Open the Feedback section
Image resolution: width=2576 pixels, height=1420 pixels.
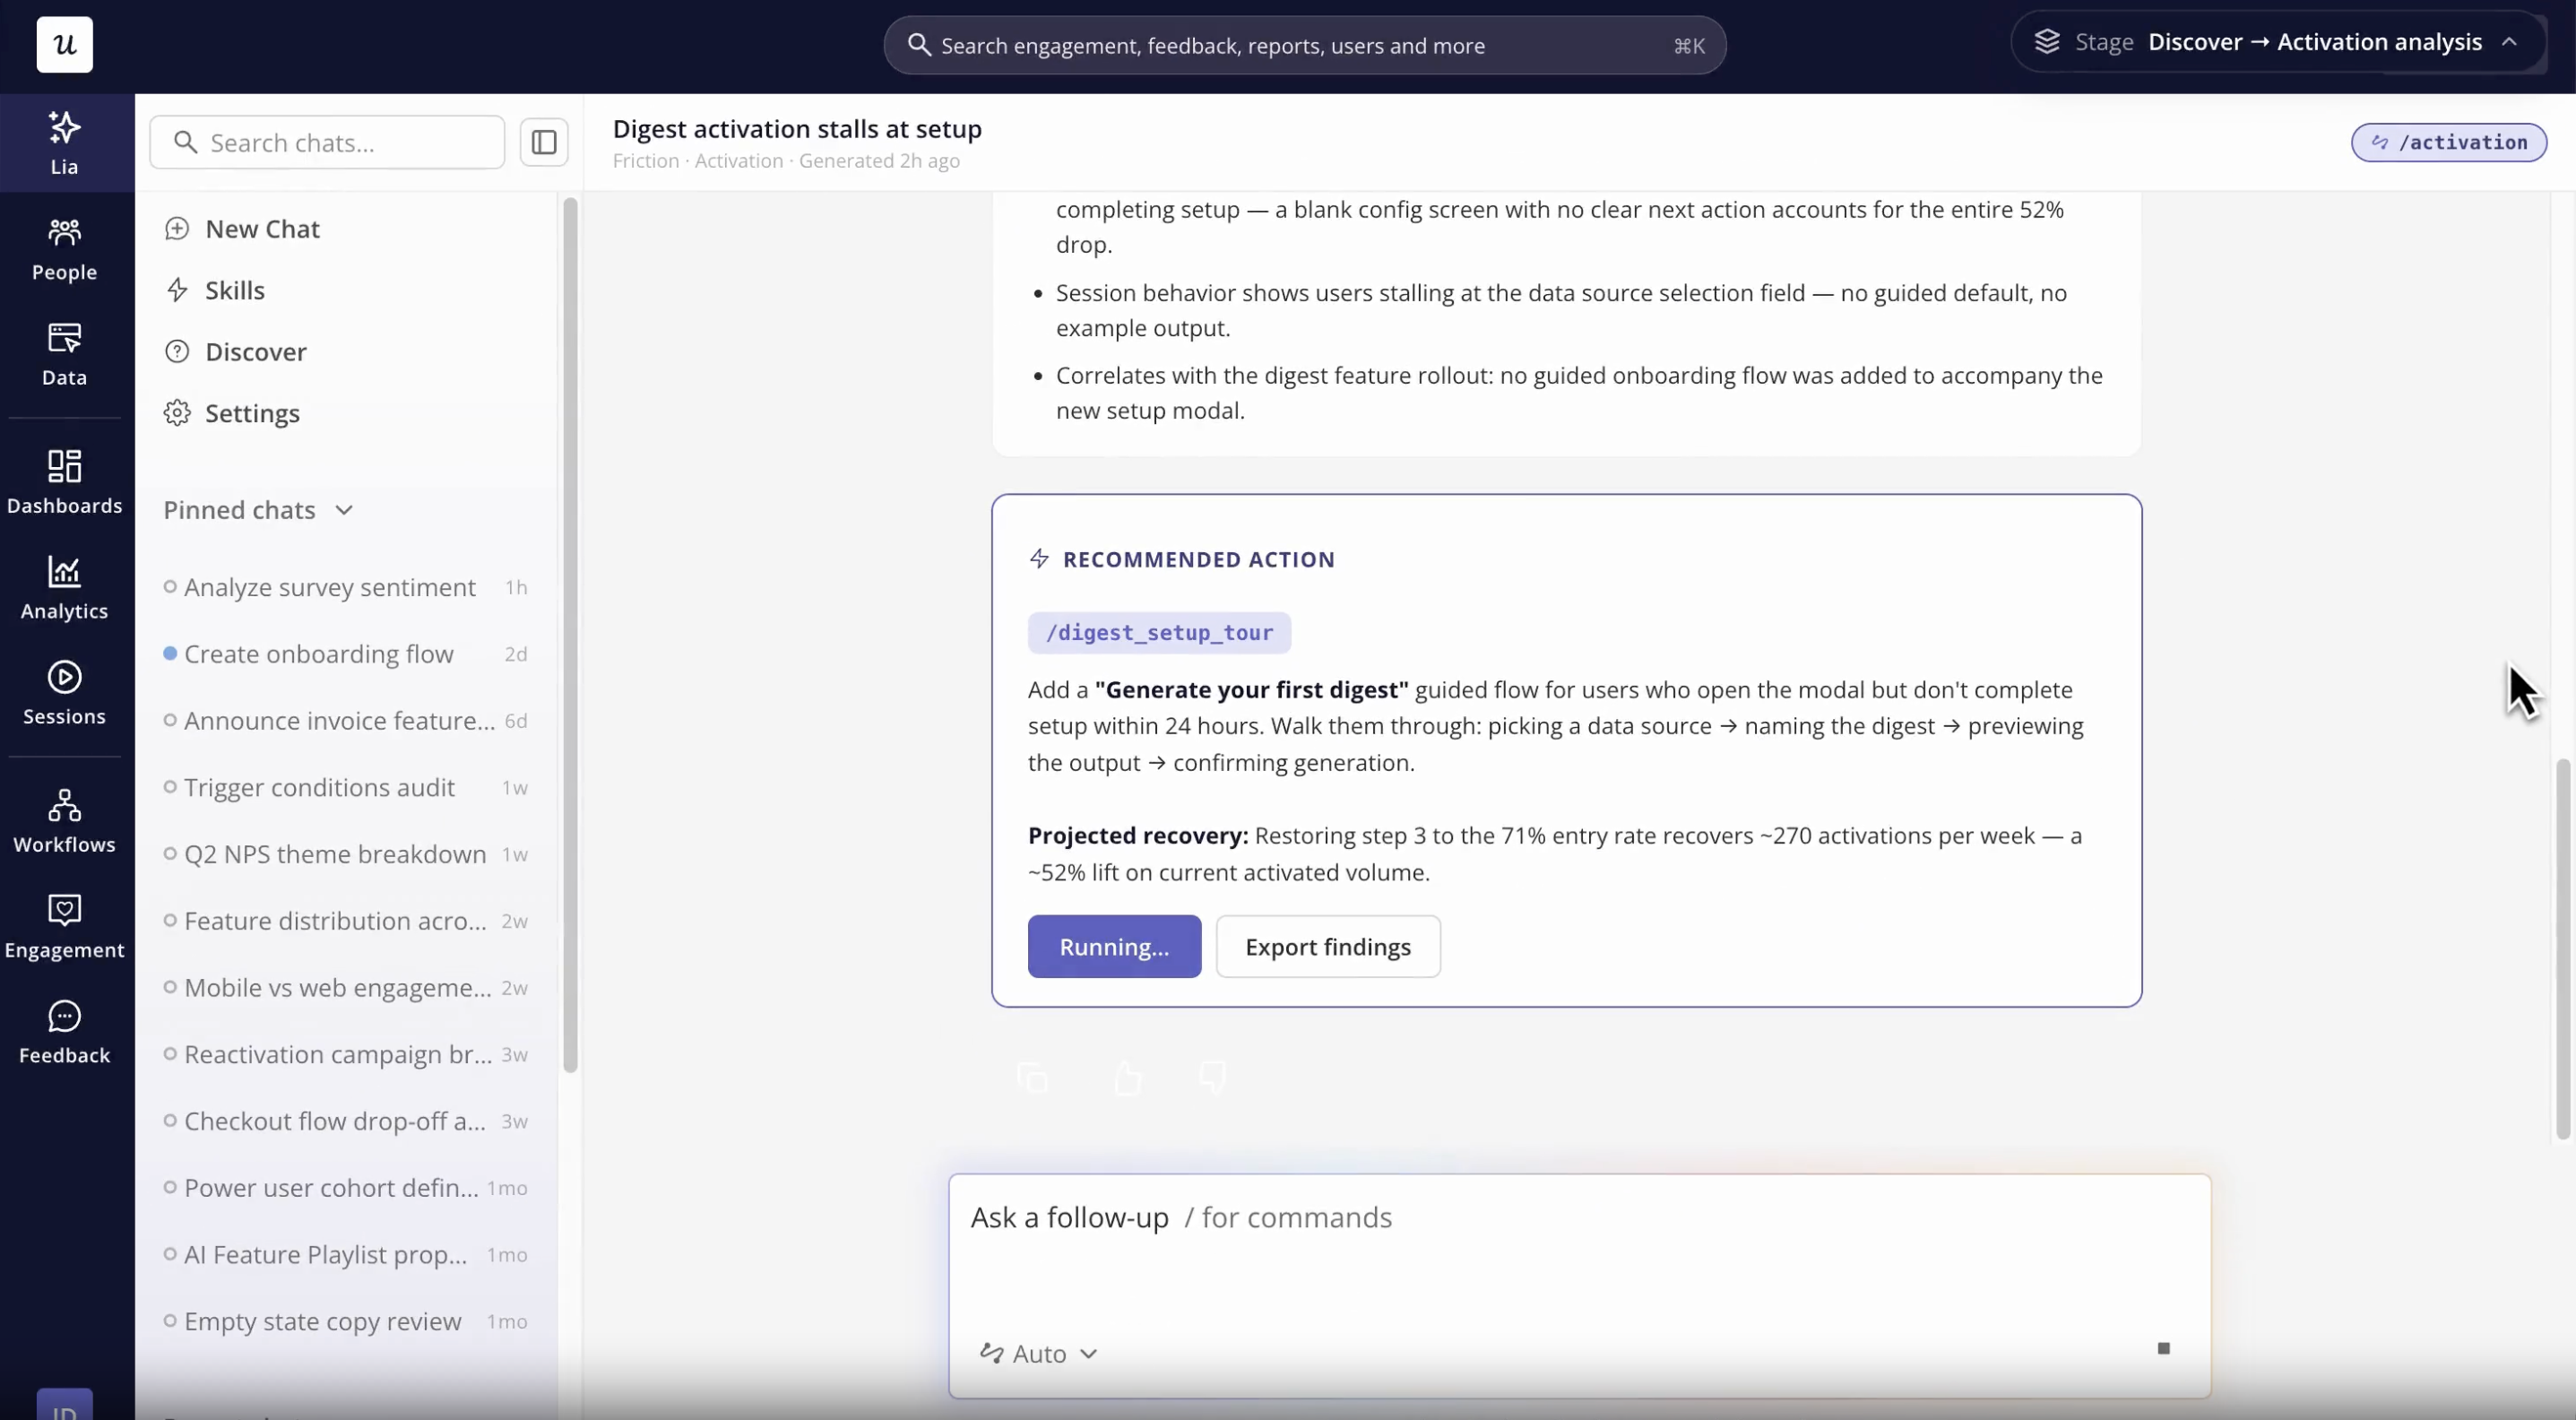(65, 1033)
